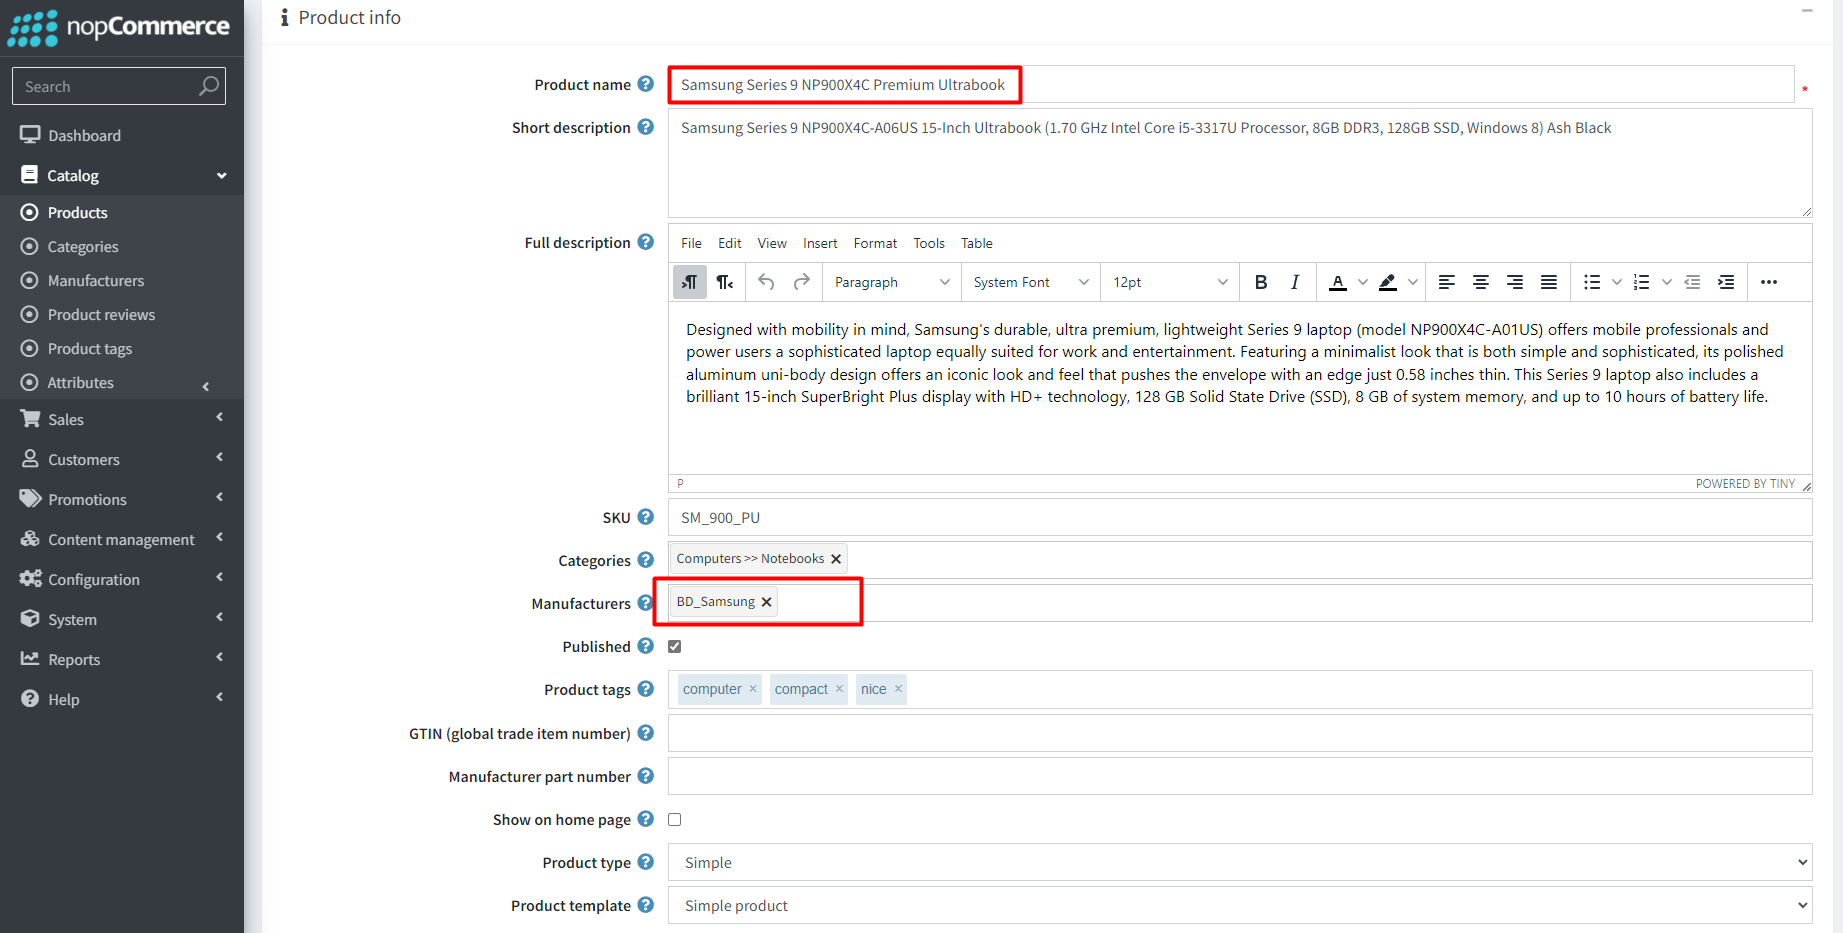The width and height of the screenshot is (1843, 933).
Task: Open Categories in the Catalog menu
Action: pyautogui.click(x=83, y=247)
